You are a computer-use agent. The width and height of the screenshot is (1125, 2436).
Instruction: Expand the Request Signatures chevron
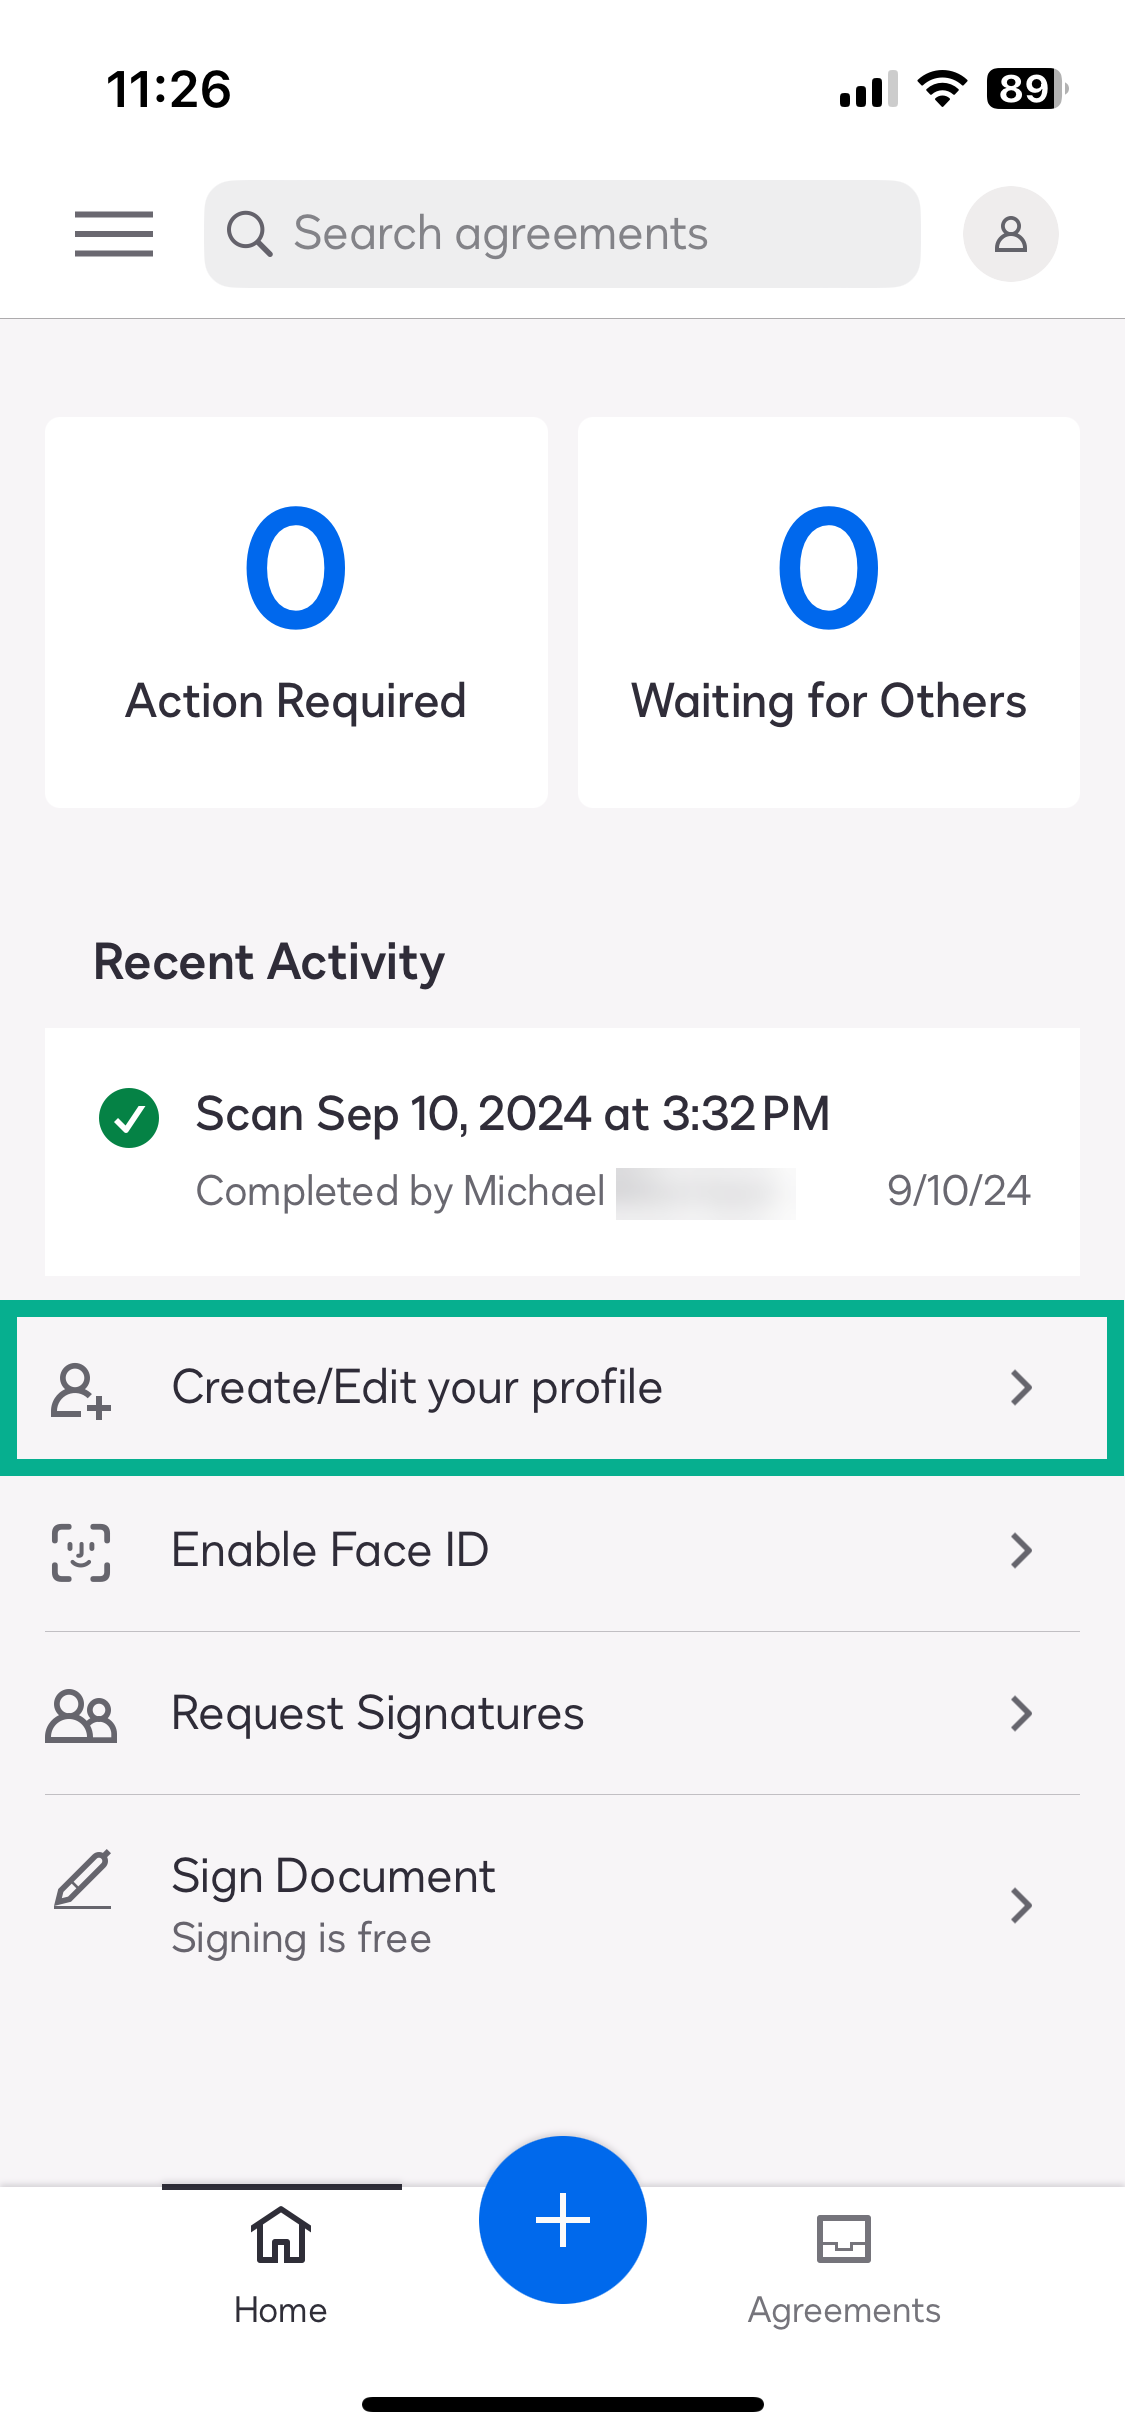coord(1021,1714)
